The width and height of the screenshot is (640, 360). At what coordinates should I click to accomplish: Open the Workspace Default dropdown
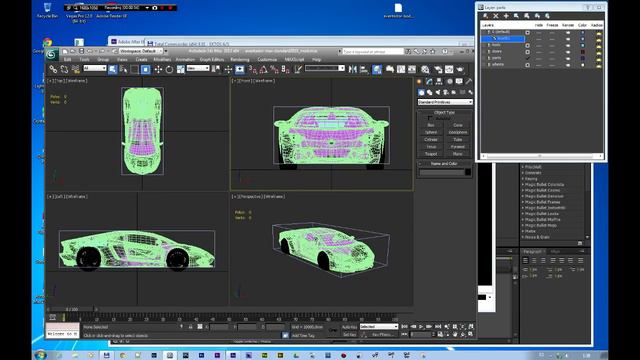point(140,51)
